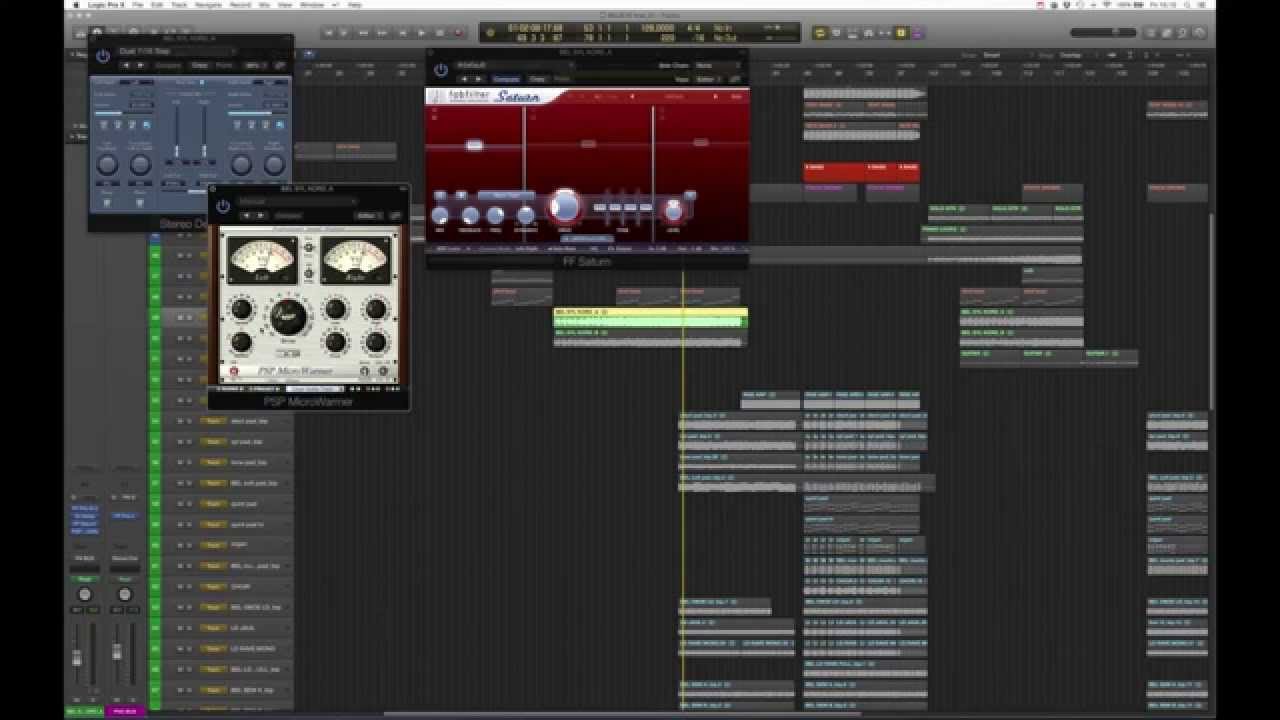Open the Loop Browser icon at top right
The height and width of the screenshot is (720, 1280).
1183,33
